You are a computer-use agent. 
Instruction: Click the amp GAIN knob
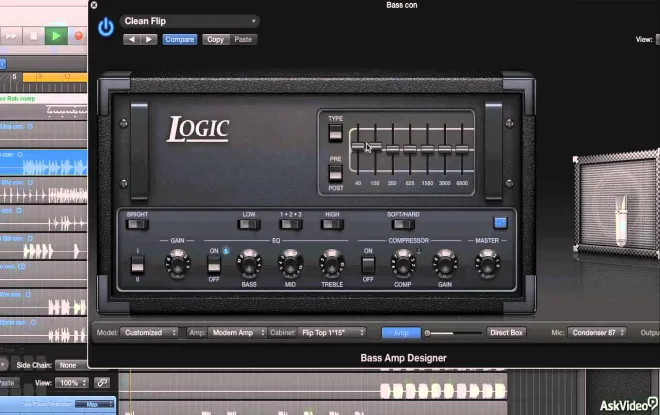point(177,264)
